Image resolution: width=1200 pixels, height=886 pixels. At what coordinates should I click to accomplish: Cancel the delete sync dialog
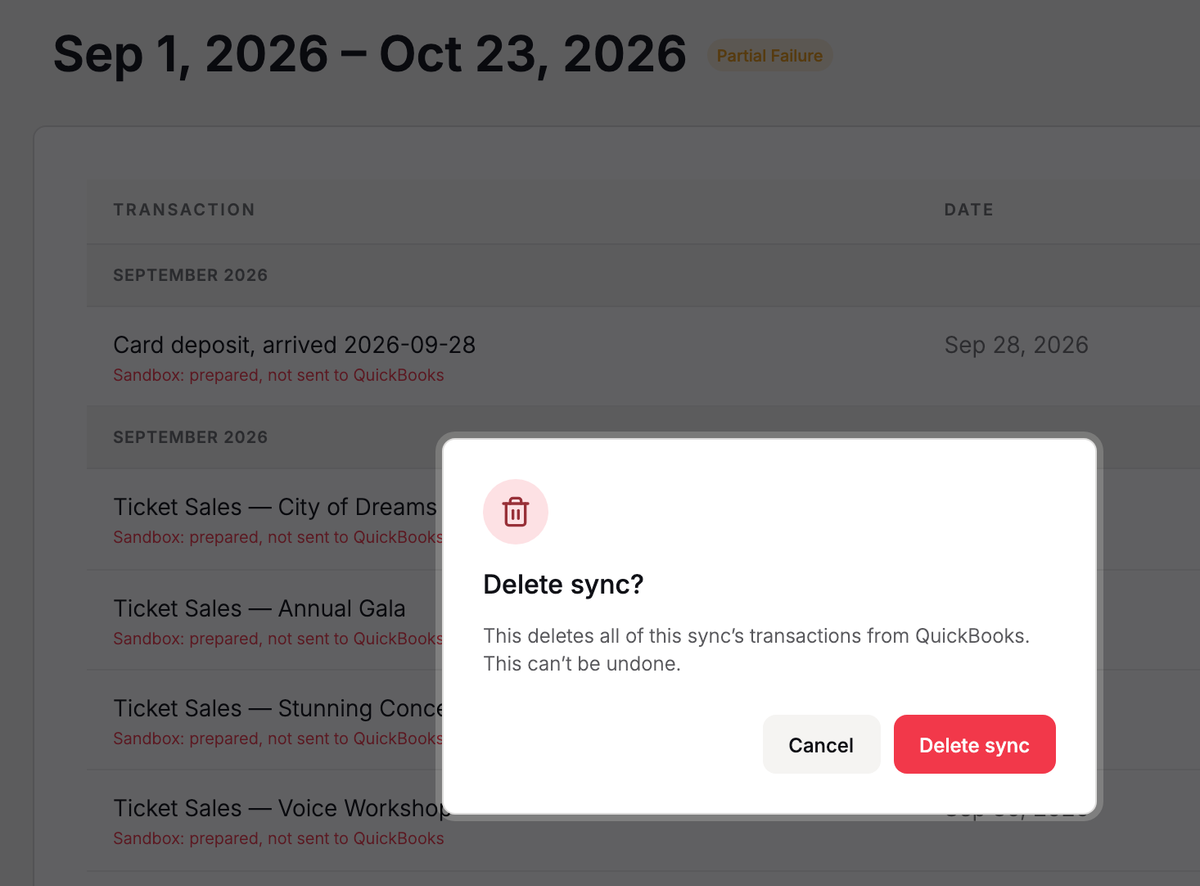tap(821, 744)
